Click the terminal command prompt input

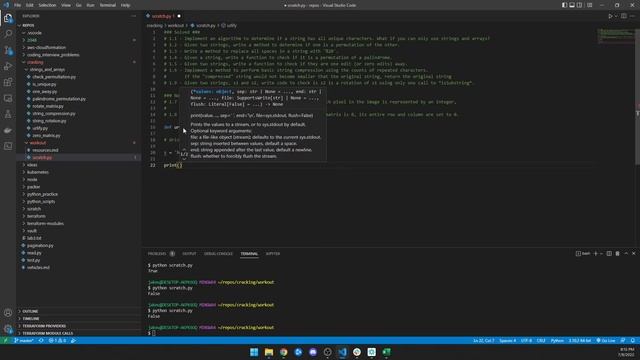coord(153,333)
